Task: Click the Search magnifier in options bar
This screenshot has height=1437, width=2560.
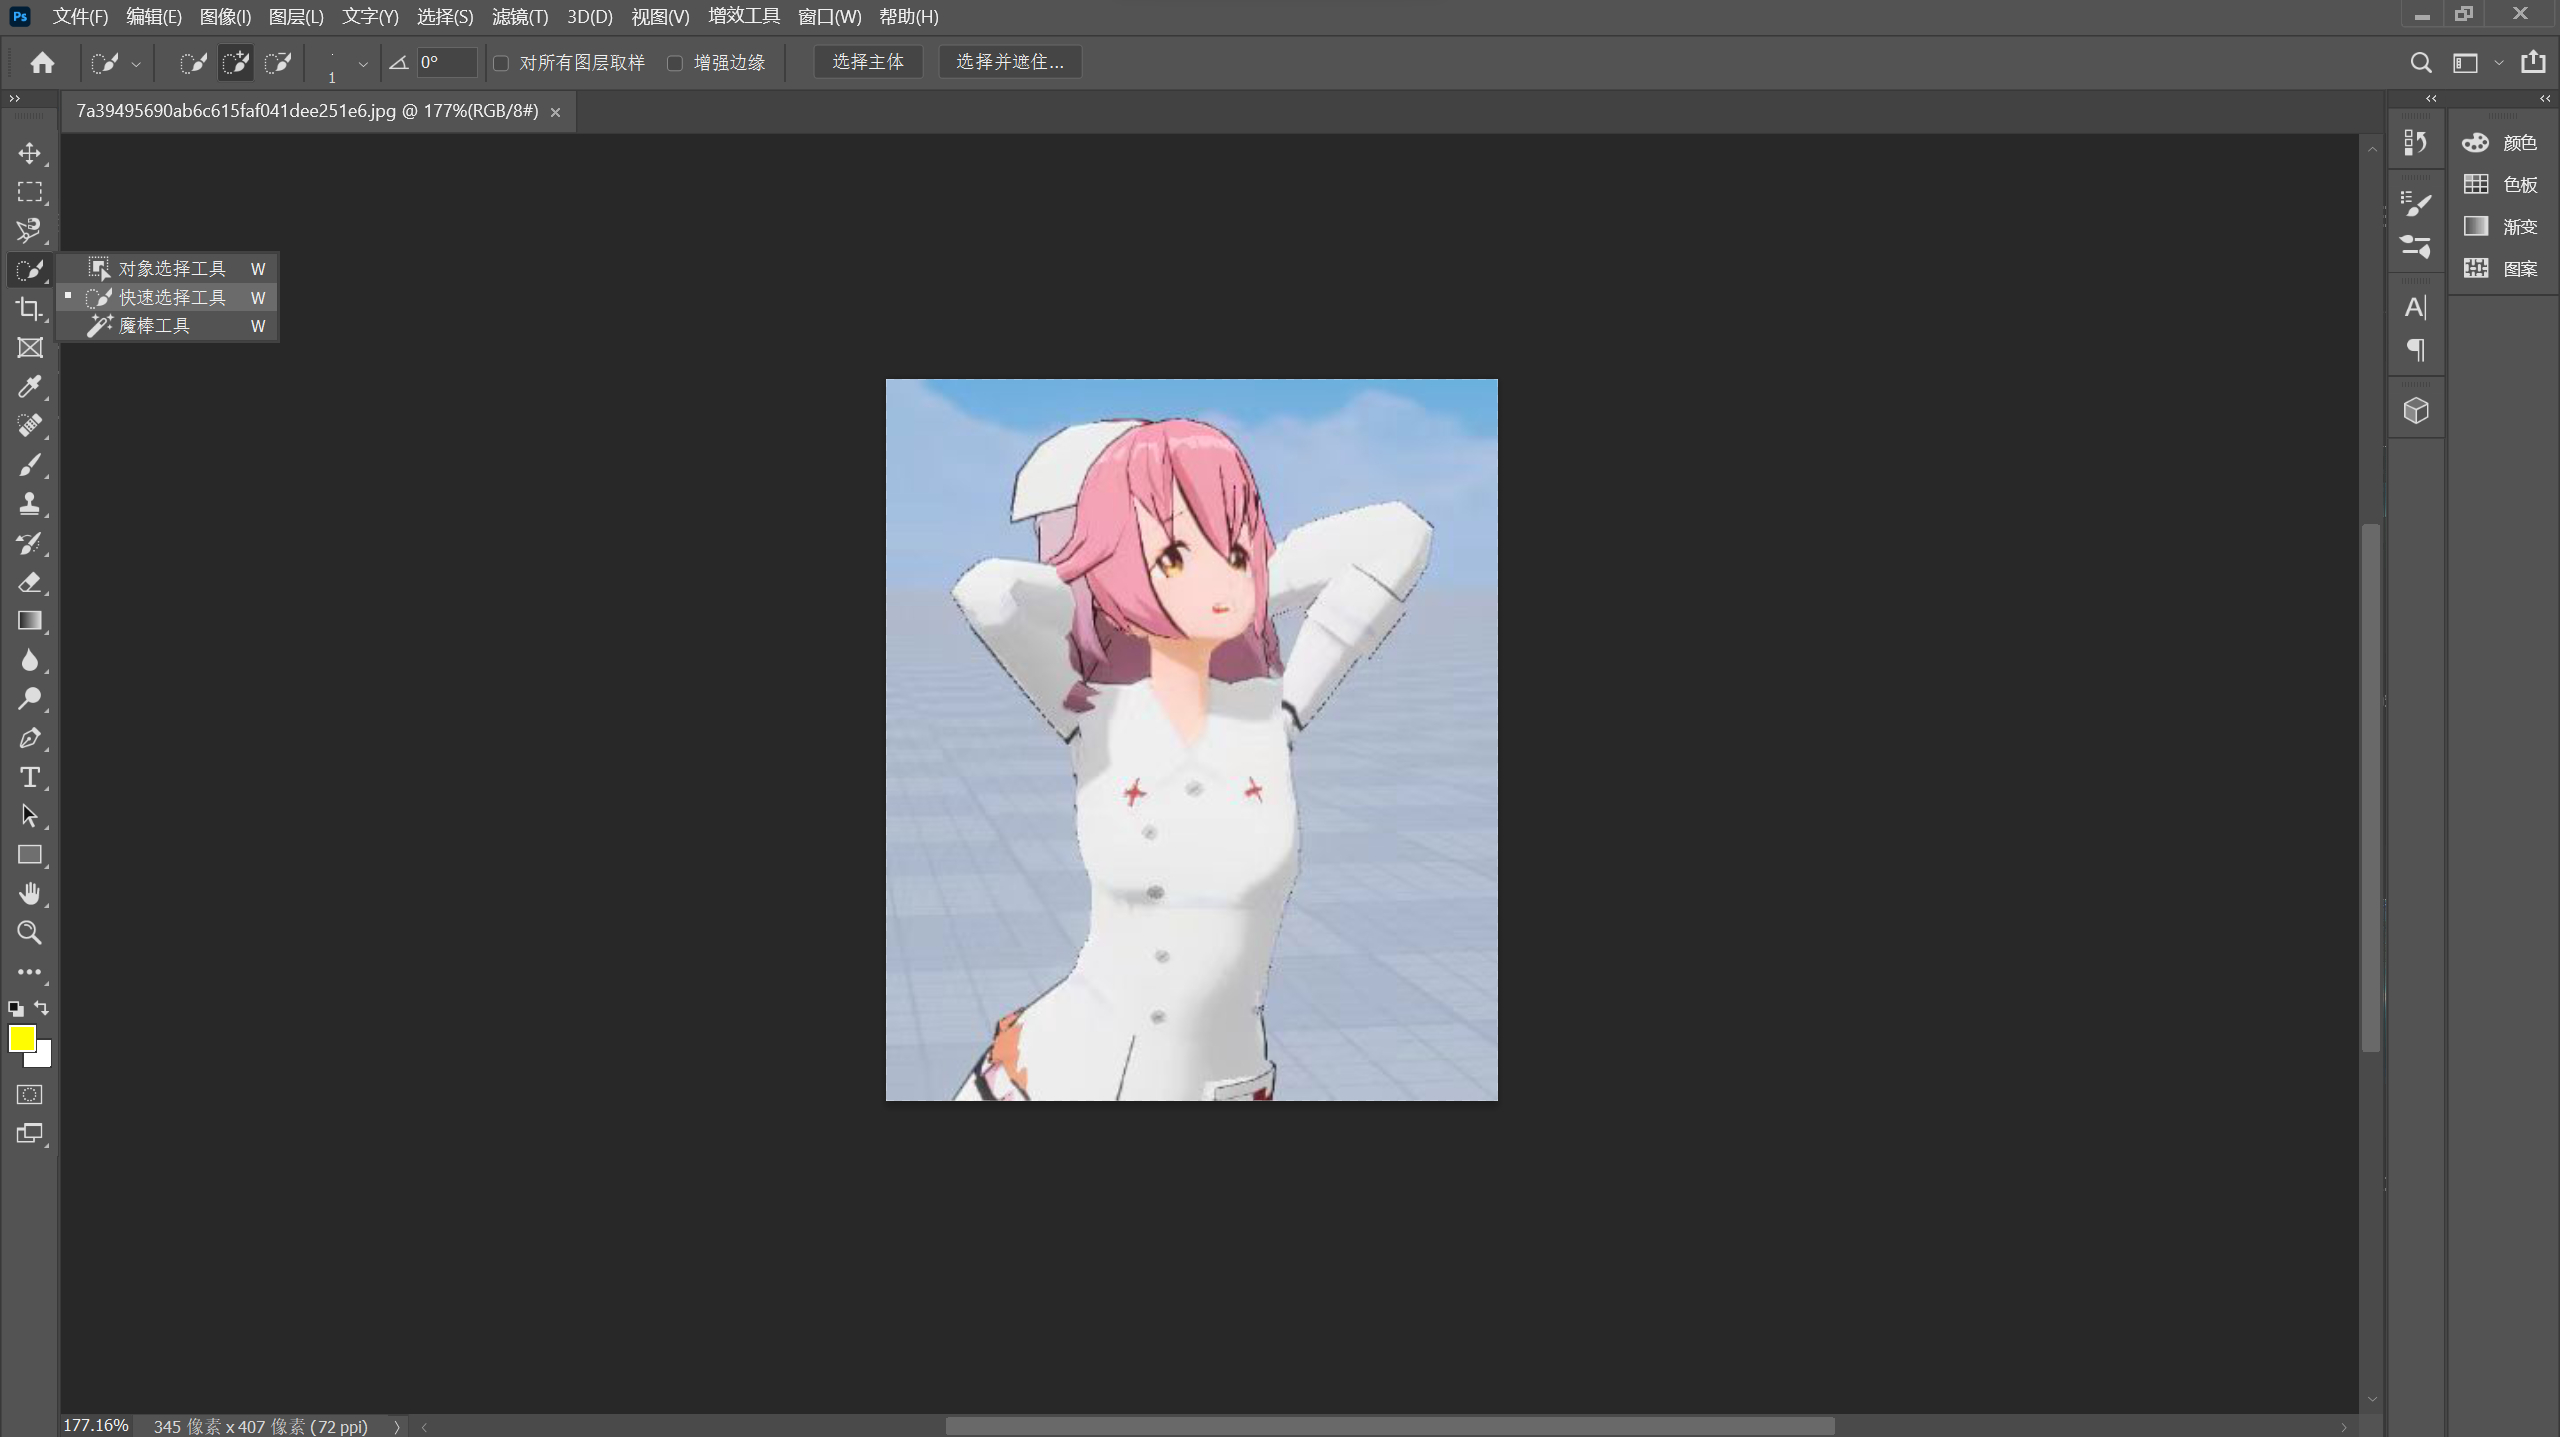Action: coord(2420,63)
